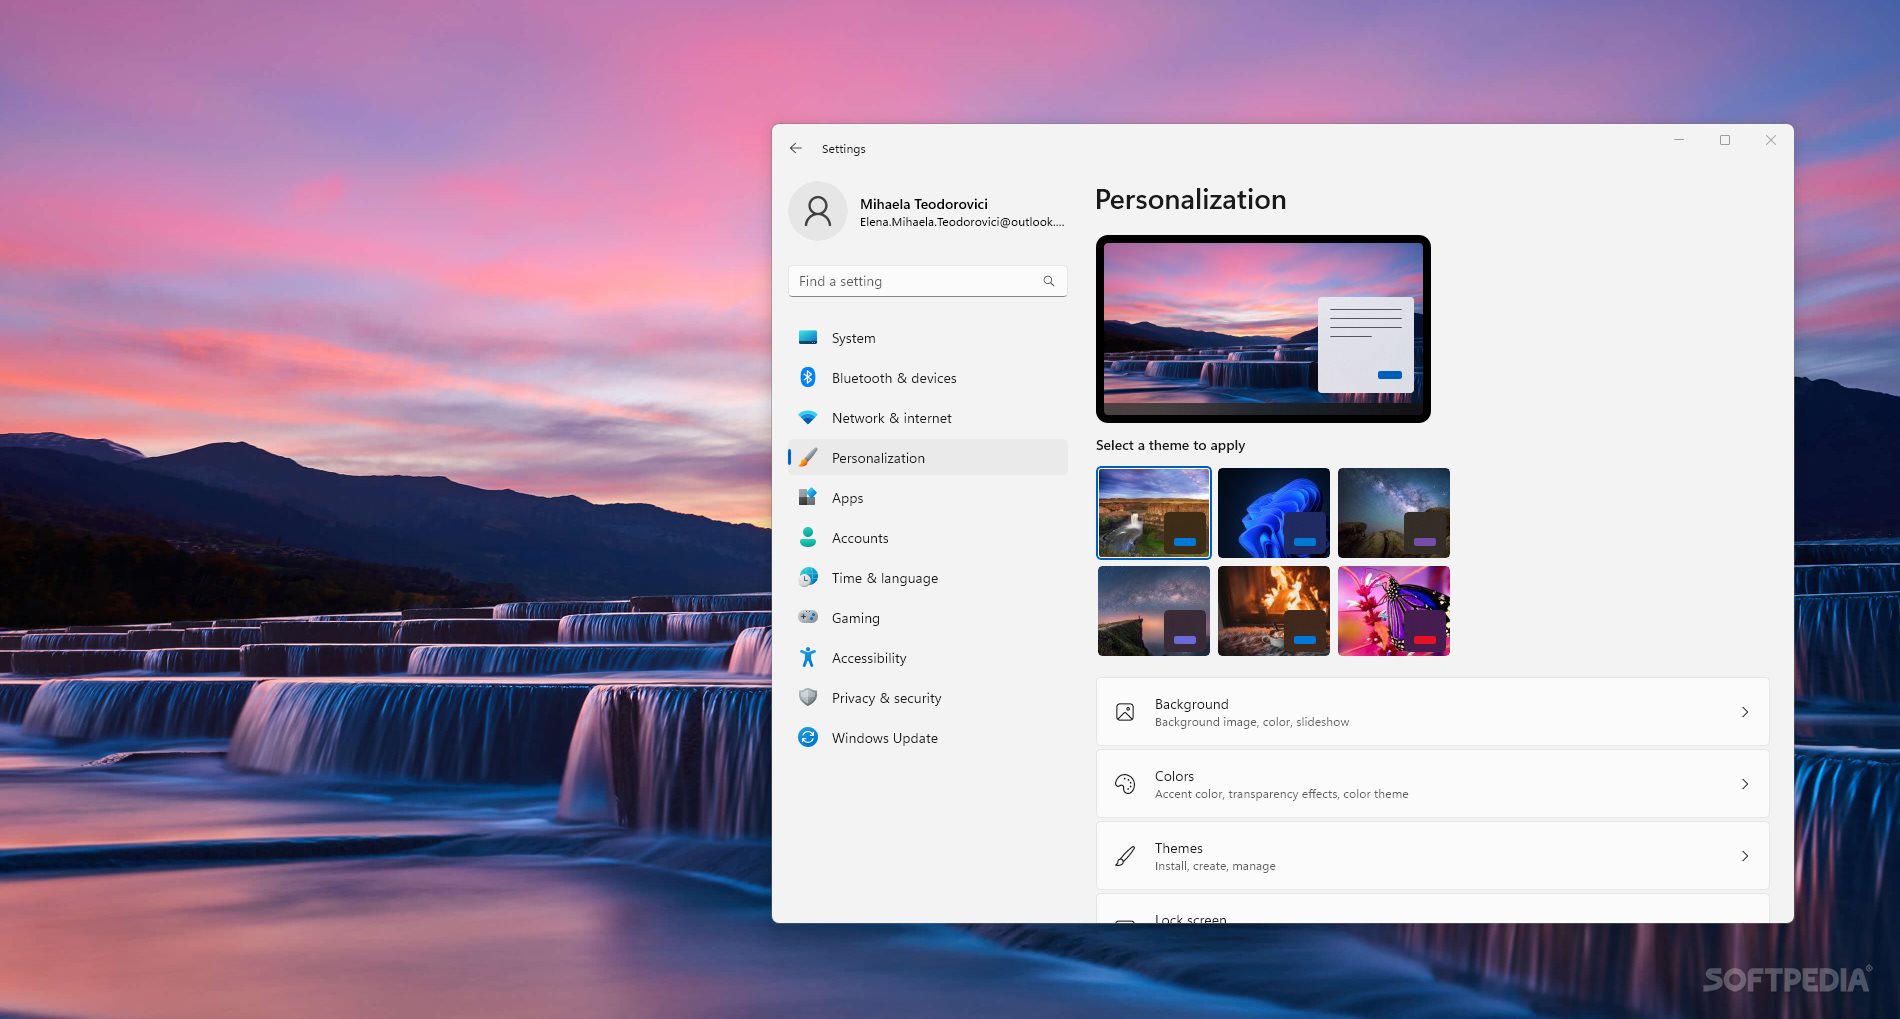Click the Accessibility figure icon
Image resolution: width=1900 pixels, height=1019 pixels.
[x=808, y=657]
